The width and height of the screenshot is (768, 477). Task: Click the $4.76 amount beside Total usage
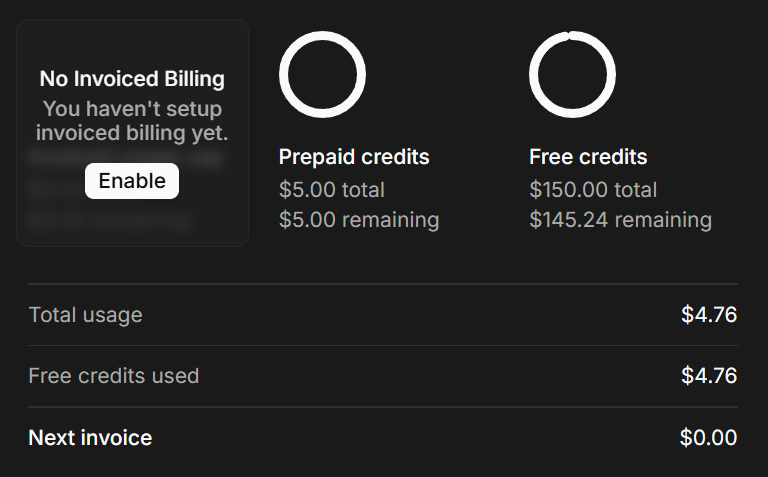point(709,315)
